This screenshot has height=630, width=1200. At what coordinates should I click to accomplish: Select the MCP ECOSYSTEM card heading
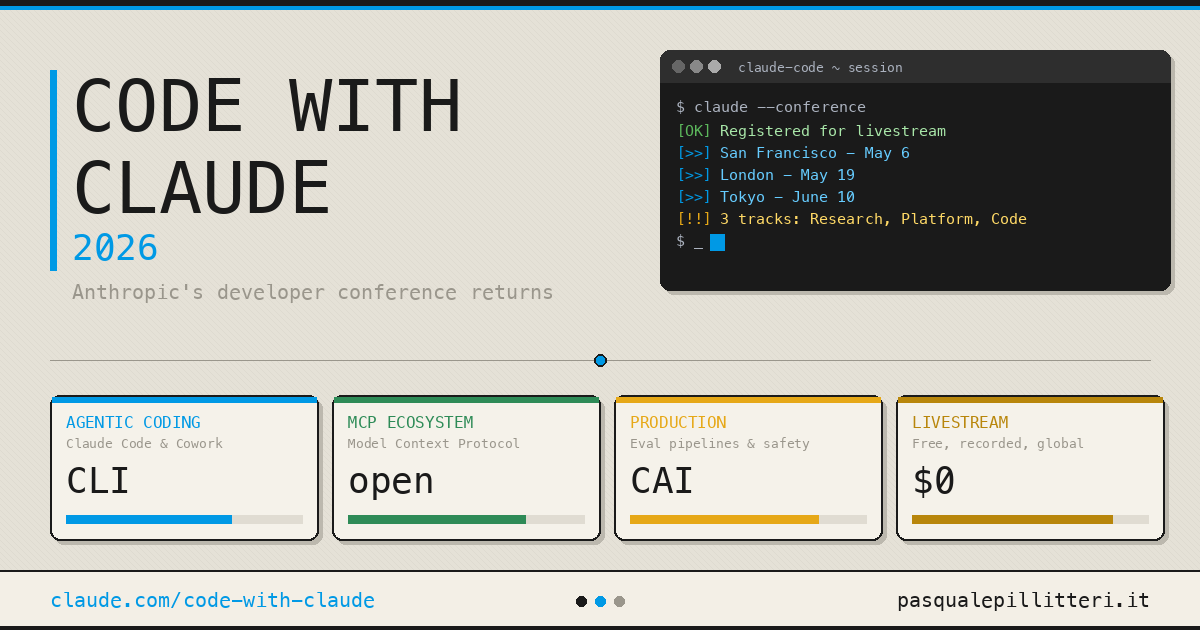pyautogui.click(x=410, y=422)
